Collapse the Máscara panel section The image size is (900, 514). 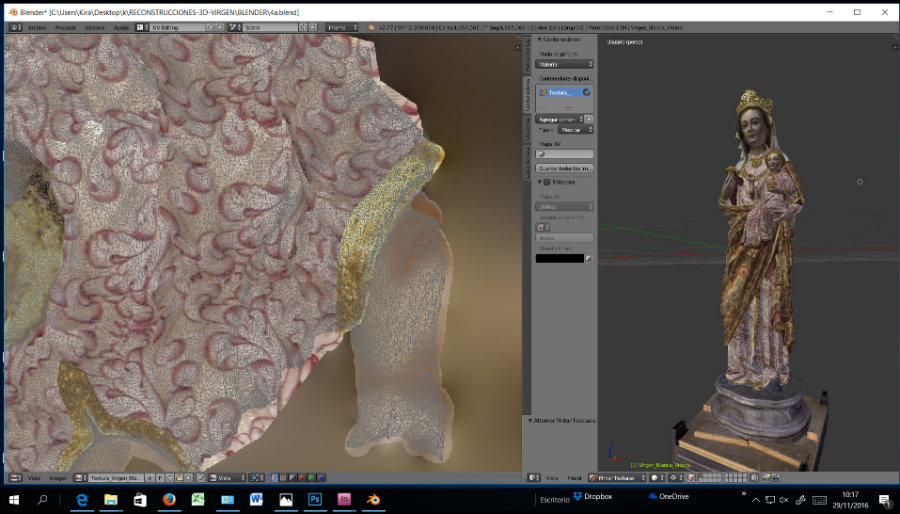[x=540, y=182]
